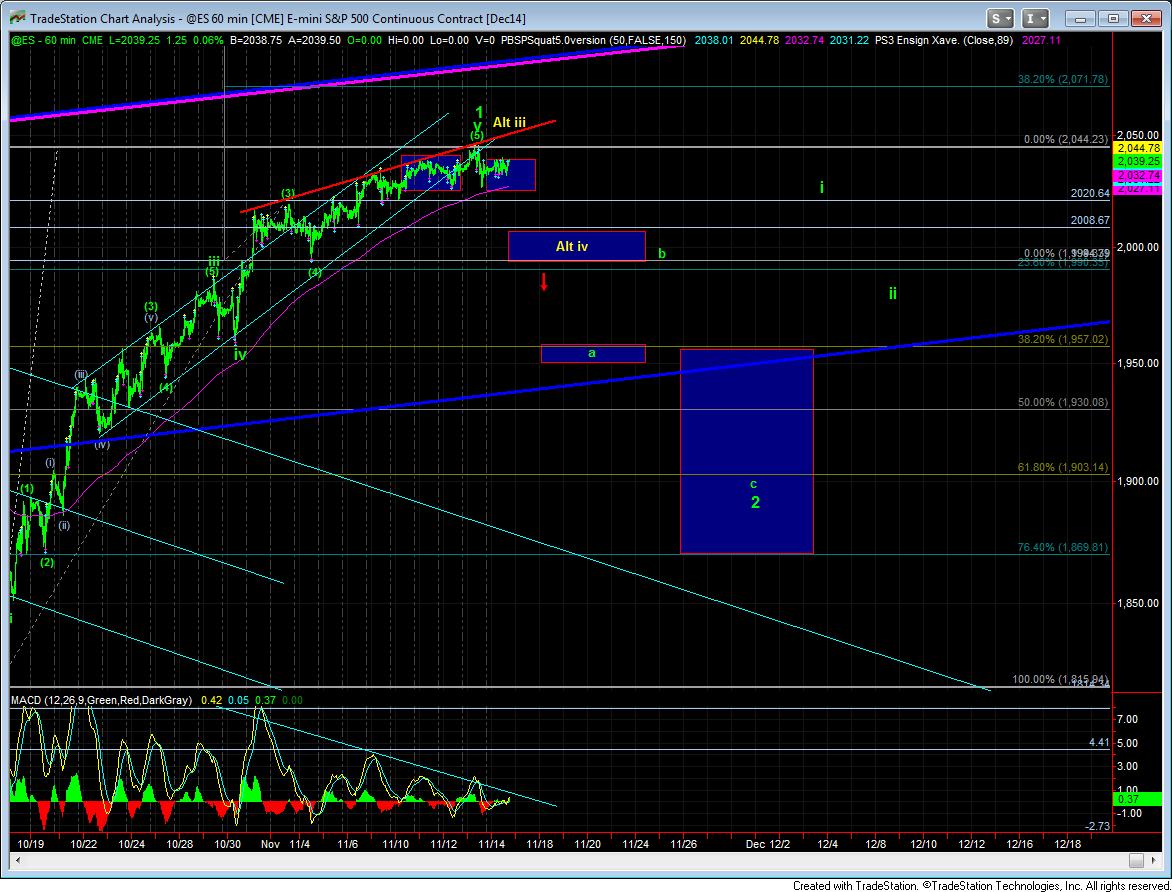Screen dimensions: 1172x892
Task: Click the horizontal scrollbar thumb
Action: coord(1136,861)
